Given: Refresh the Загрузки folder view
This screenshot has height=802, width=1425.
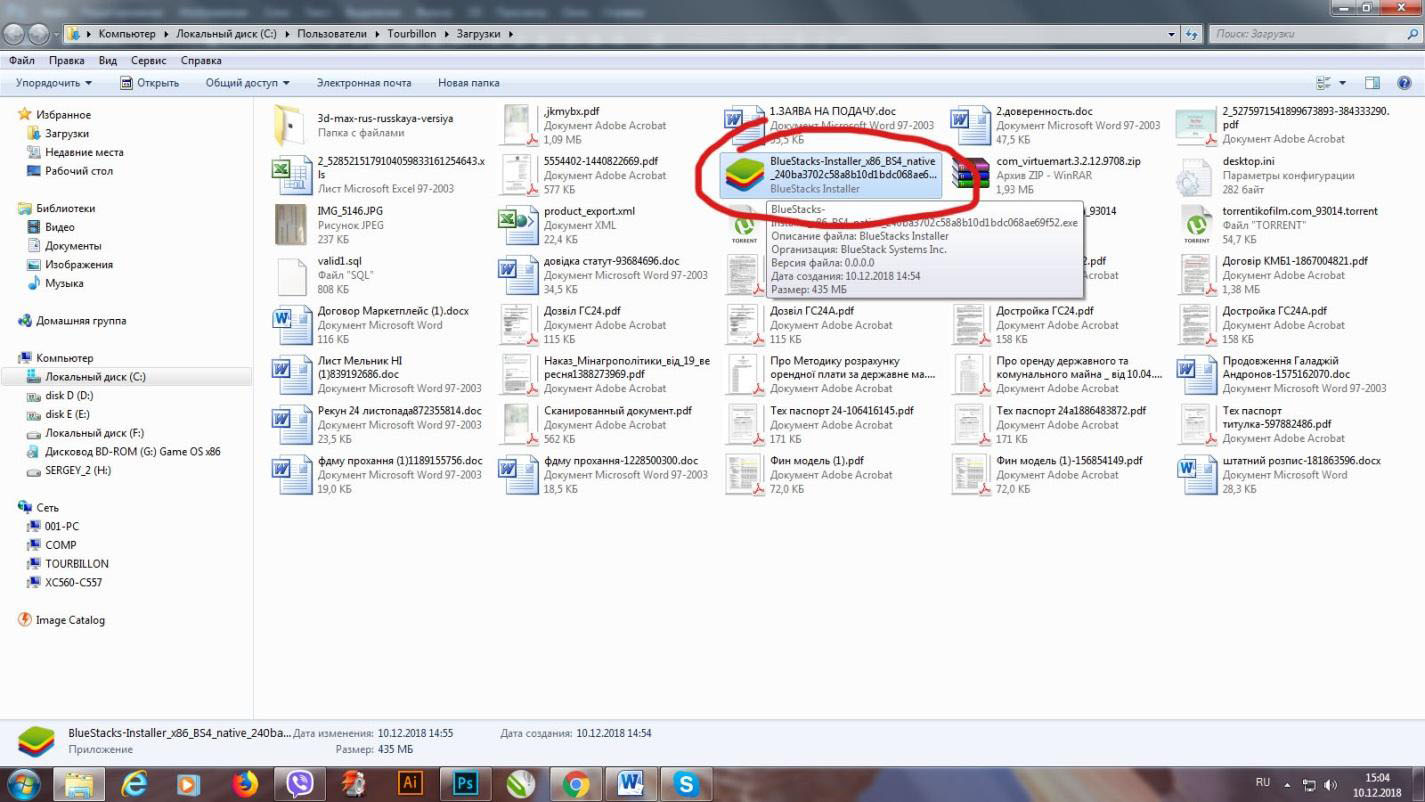Looking at the screenshot, I should (1191, 34).
